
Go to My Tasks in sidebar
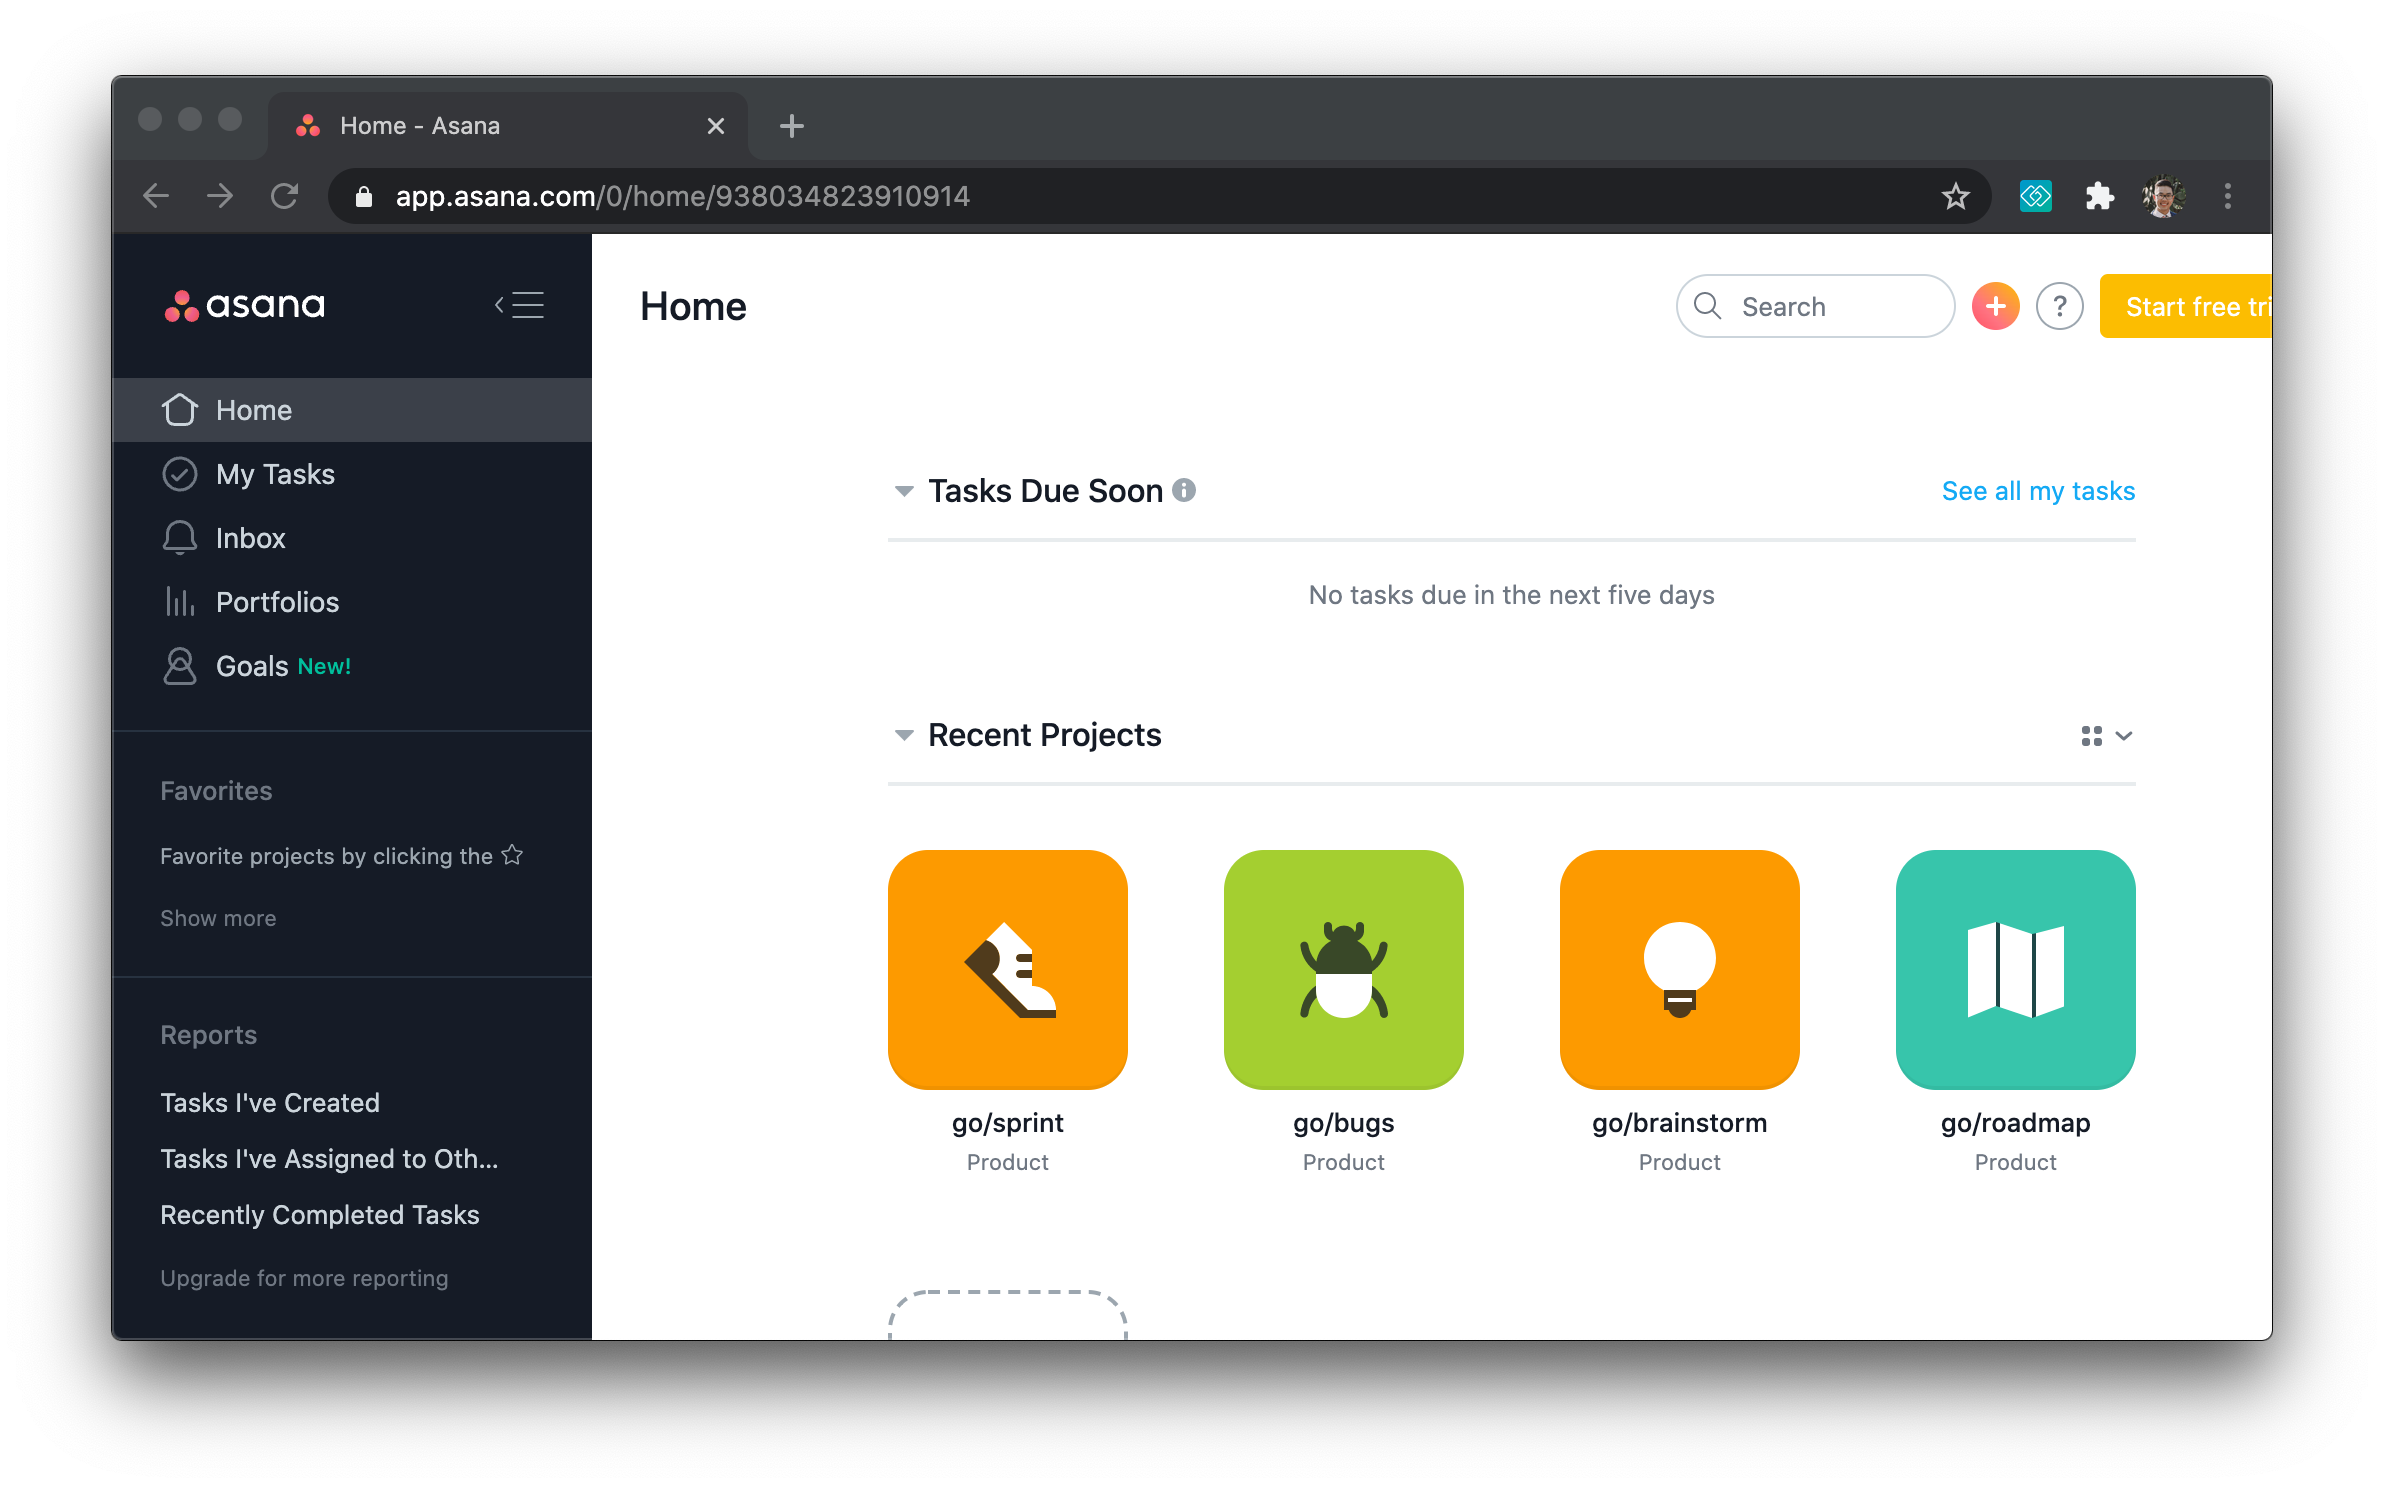[x=275, y=474]
